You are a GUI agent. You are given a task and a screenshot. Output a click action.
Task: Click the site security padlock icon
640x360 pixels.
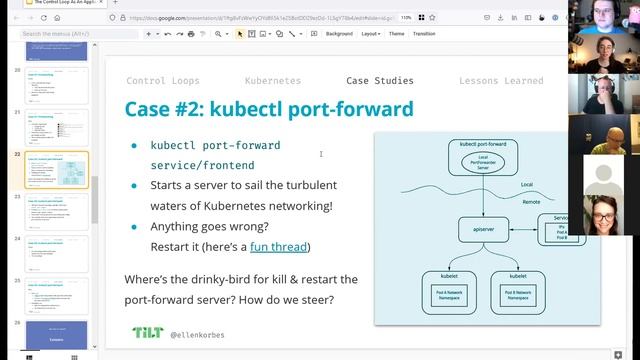[x=123, y=18]
